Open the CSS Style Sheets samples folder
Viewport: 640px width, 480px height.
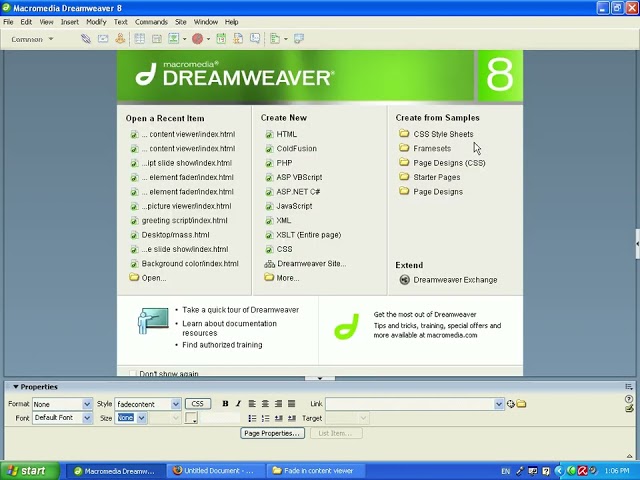tap(442, 134)
